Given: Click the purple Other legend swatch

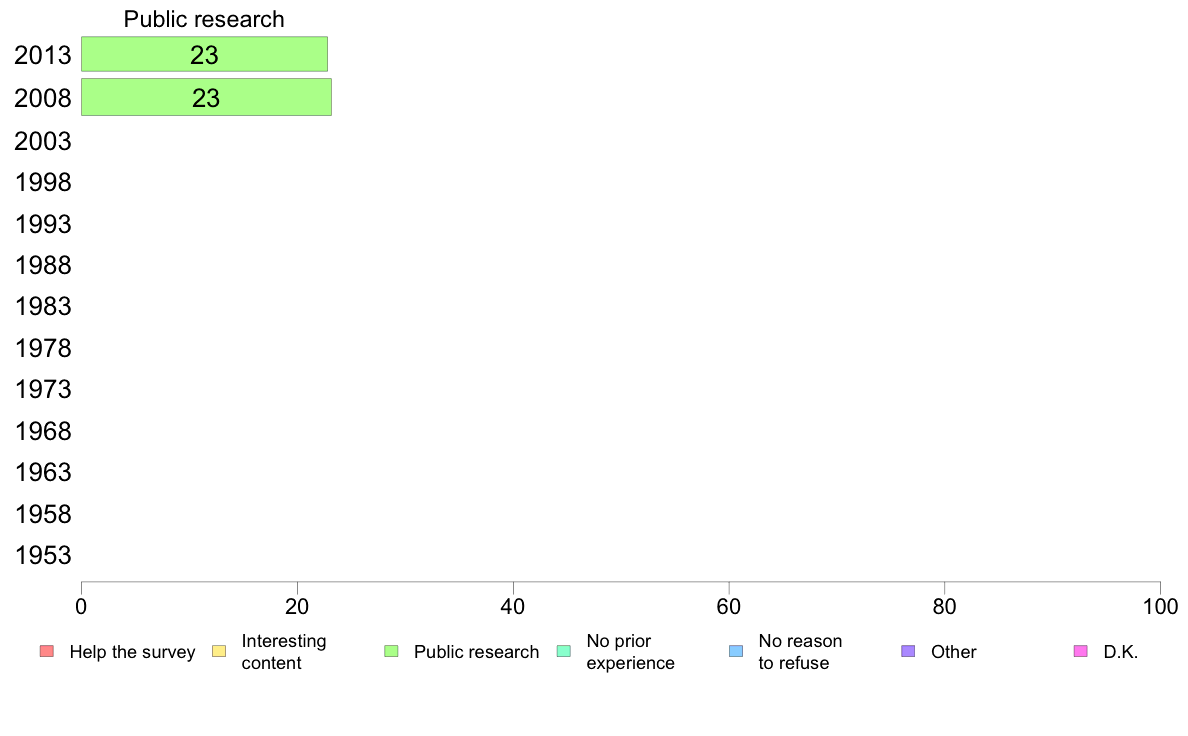Looking at the screenshot, I should coord(908,651).
